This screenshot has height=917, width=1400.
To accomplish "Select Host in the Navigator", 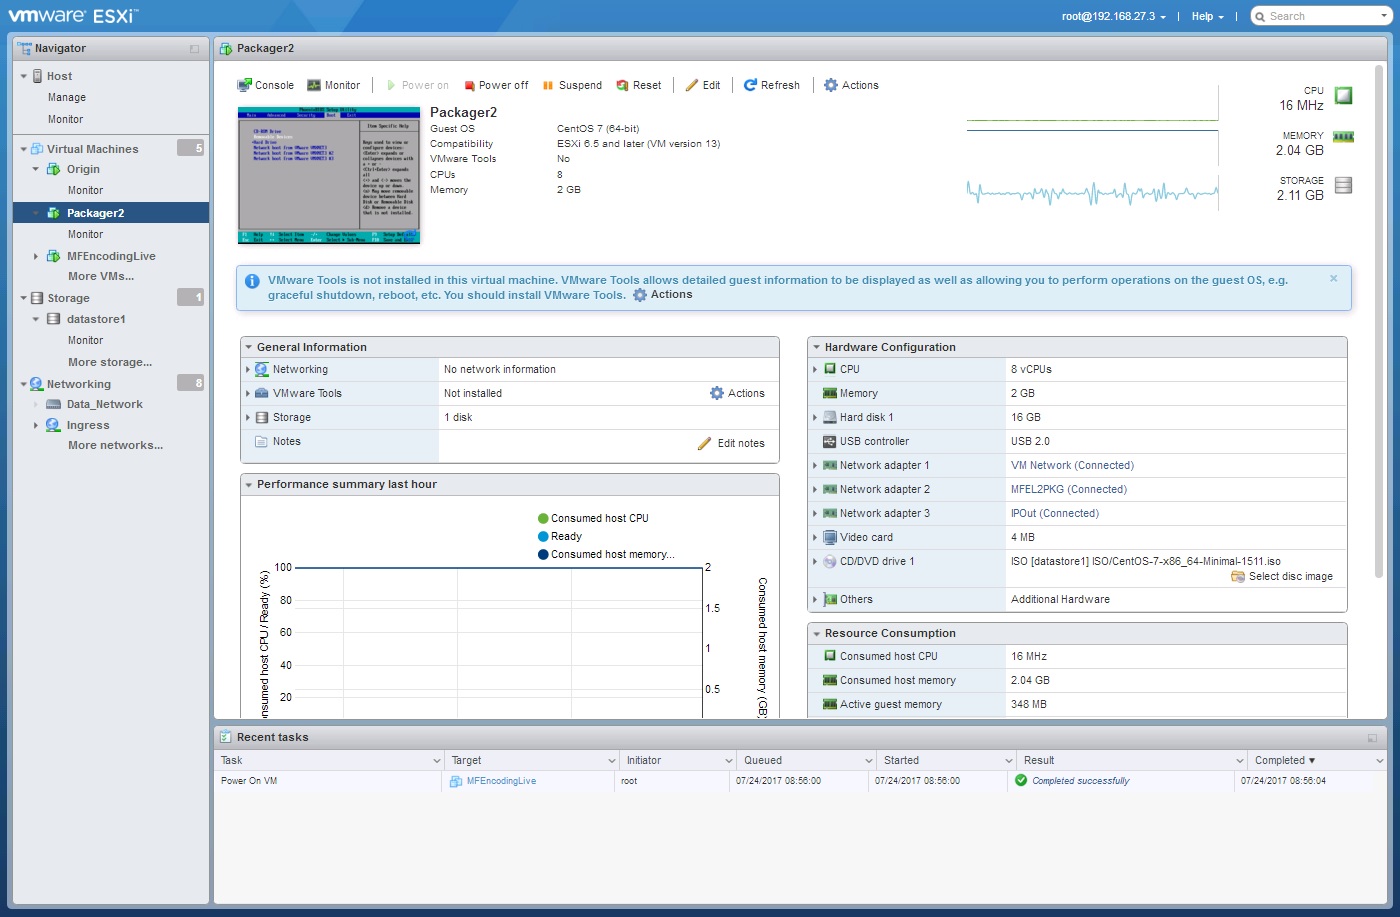I will pyautogui.click(x=59, y=76).
